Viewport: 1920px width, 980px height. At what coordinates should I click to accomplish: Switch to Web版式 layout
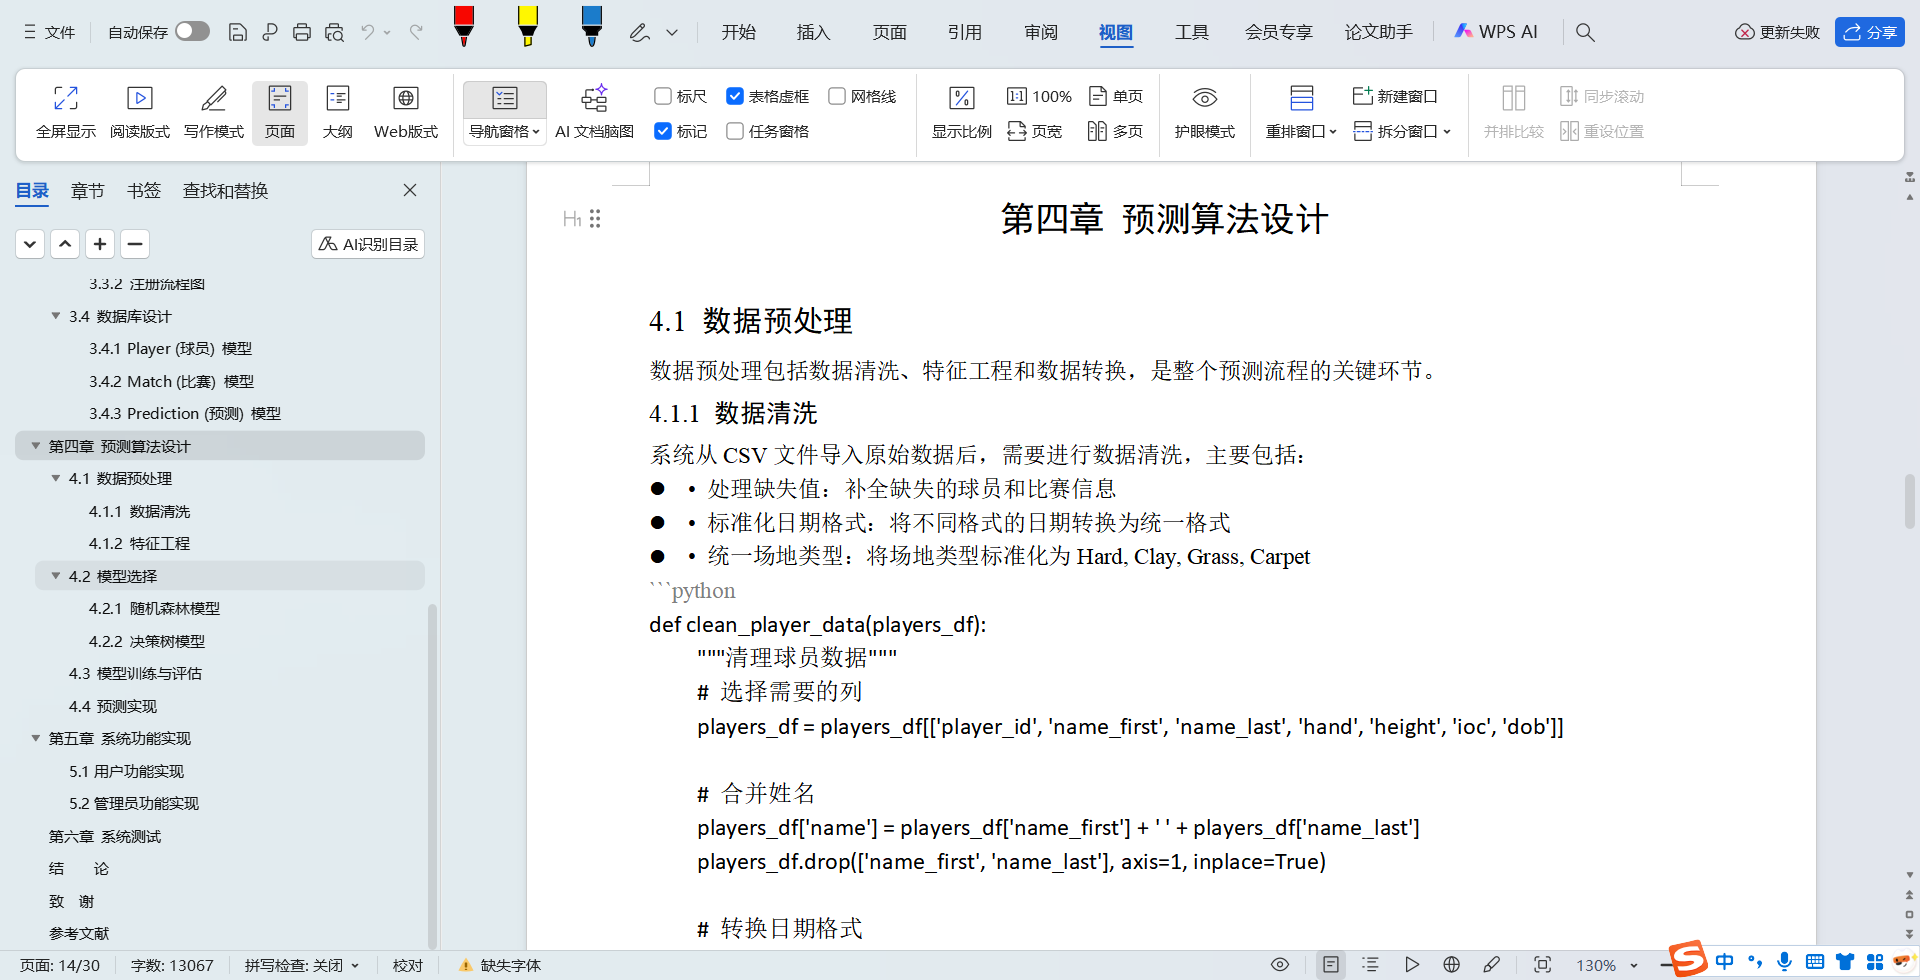tap(406, 112)
